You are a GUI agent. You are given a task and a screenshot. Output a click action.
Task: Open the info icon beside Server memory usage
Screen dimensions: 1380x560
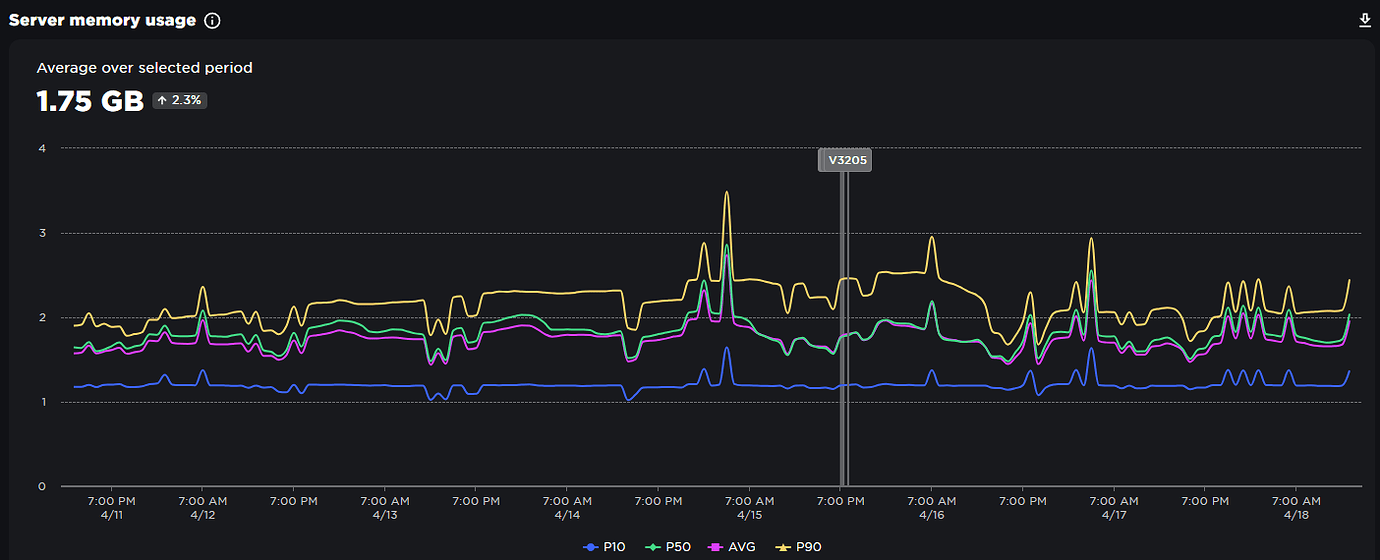[212, 20]
